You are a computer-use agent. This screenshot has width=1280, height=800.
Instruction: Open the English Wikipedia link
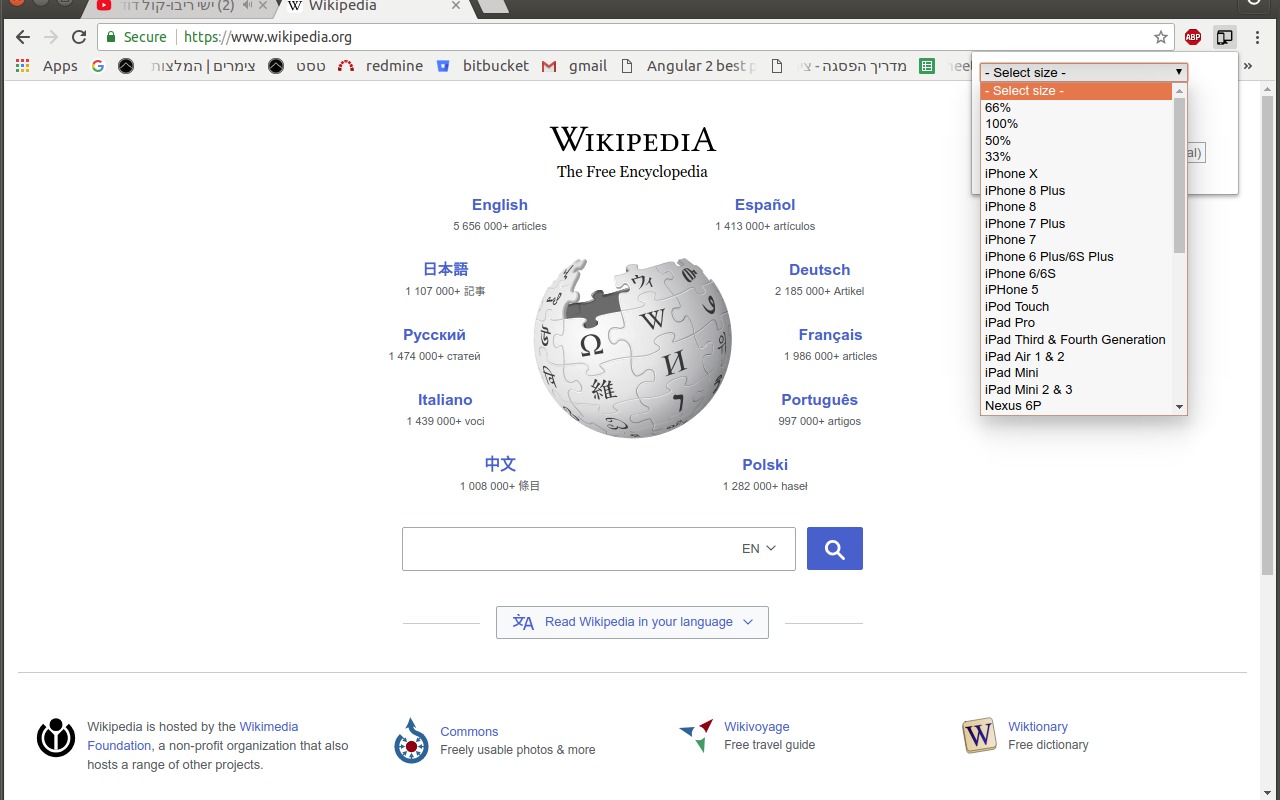coord(499,205)
